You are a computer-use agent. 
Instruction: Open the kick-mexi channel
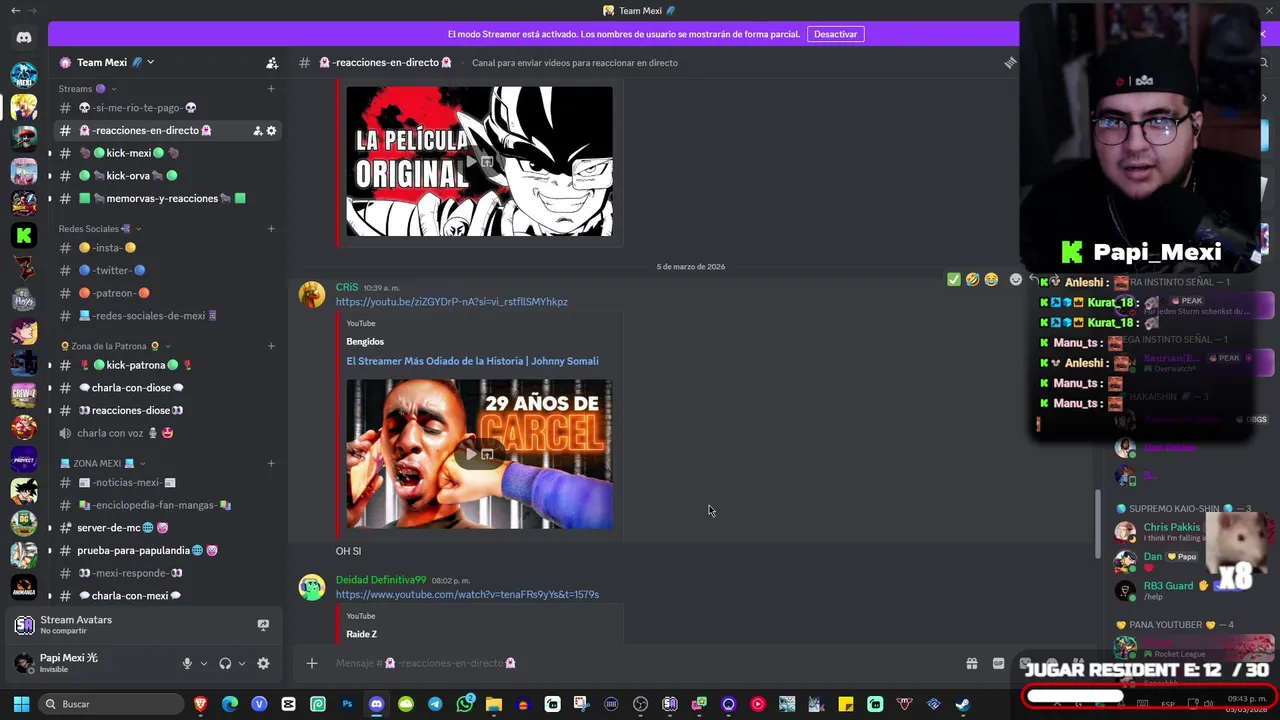[x=167, y=153]
